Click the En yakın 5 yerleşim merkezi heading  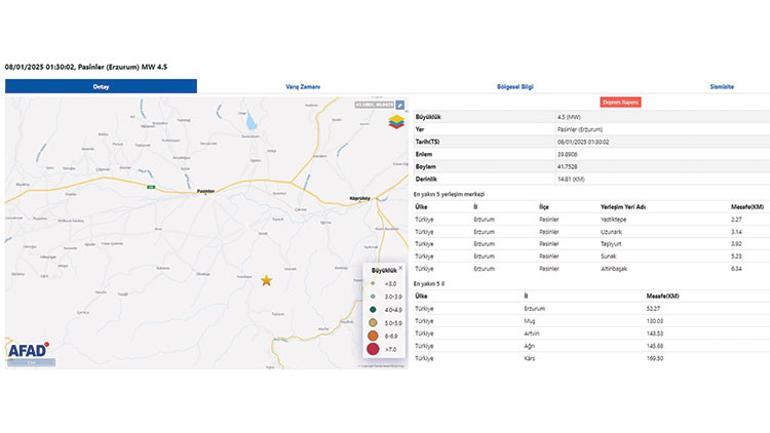click(x=449, y=194)
